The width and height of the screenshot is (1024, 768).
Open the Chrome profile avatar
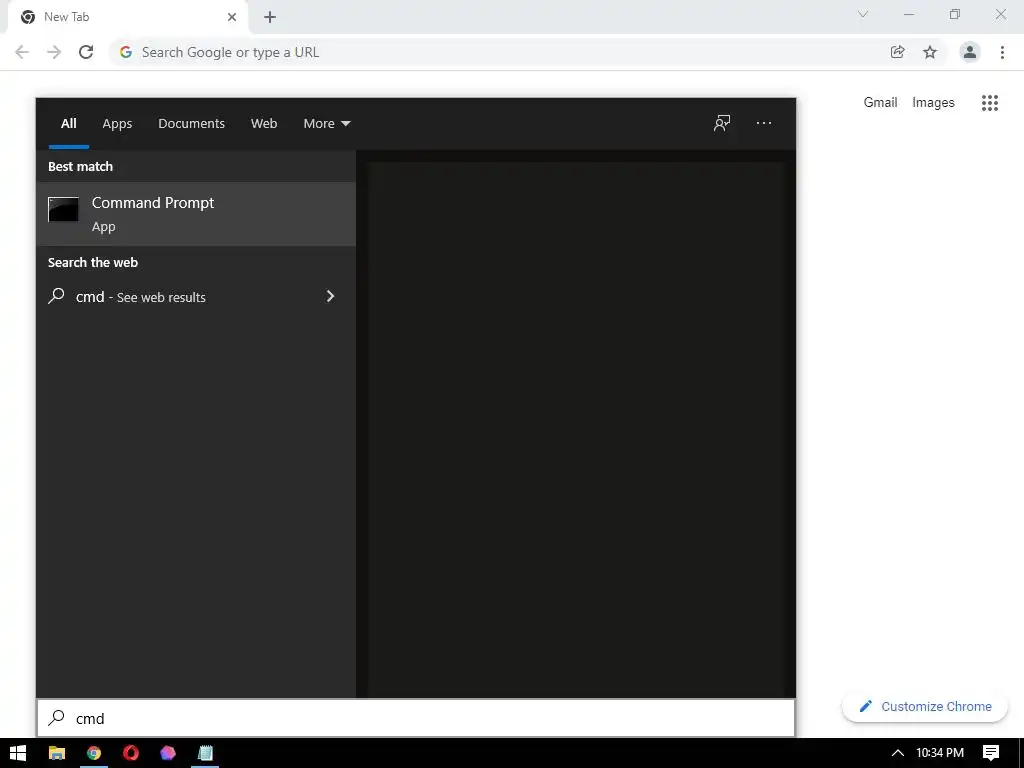coord(970,52)
